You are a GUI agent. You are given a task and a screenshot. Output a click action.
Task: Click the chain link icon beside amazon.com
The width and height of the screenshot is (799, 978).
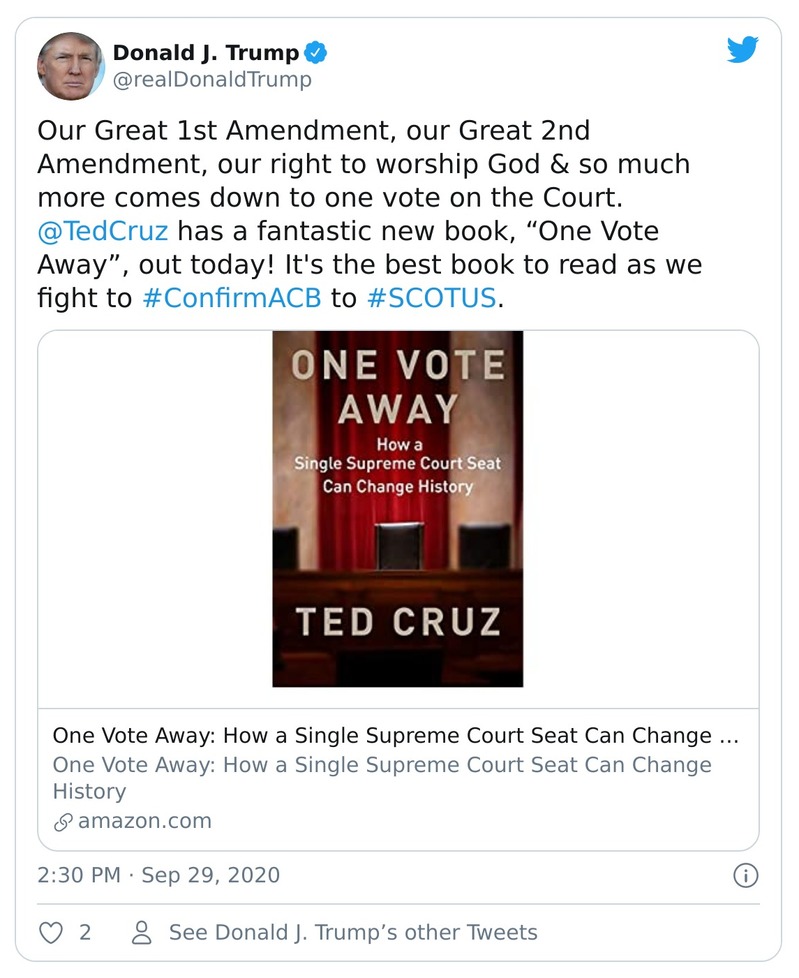(x=62, y=821)
